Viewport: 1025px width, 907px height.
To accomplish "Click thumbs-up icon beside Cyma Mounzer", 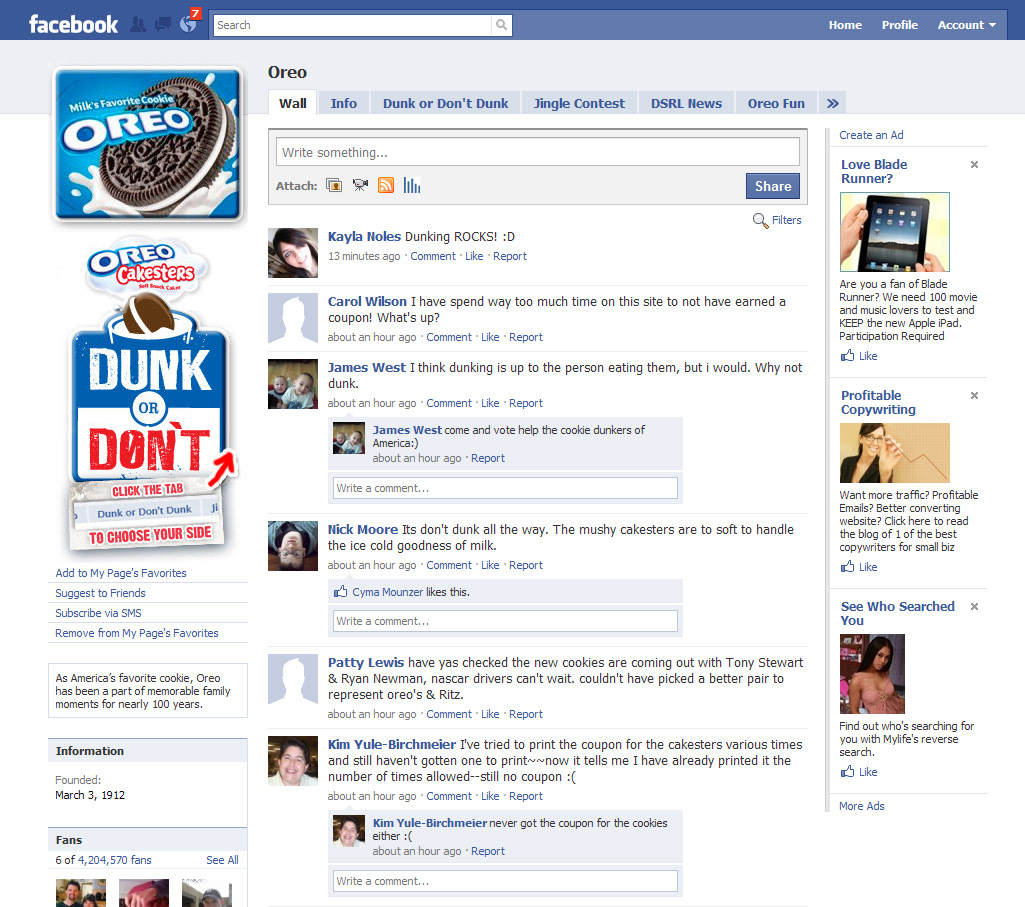I will (341, 592).
